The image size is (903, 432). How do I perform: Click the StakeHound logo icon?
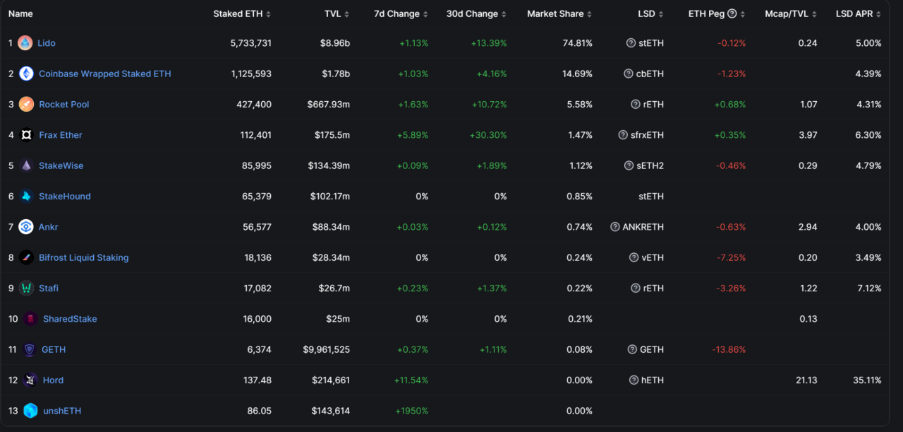click(x=26, y=196)
